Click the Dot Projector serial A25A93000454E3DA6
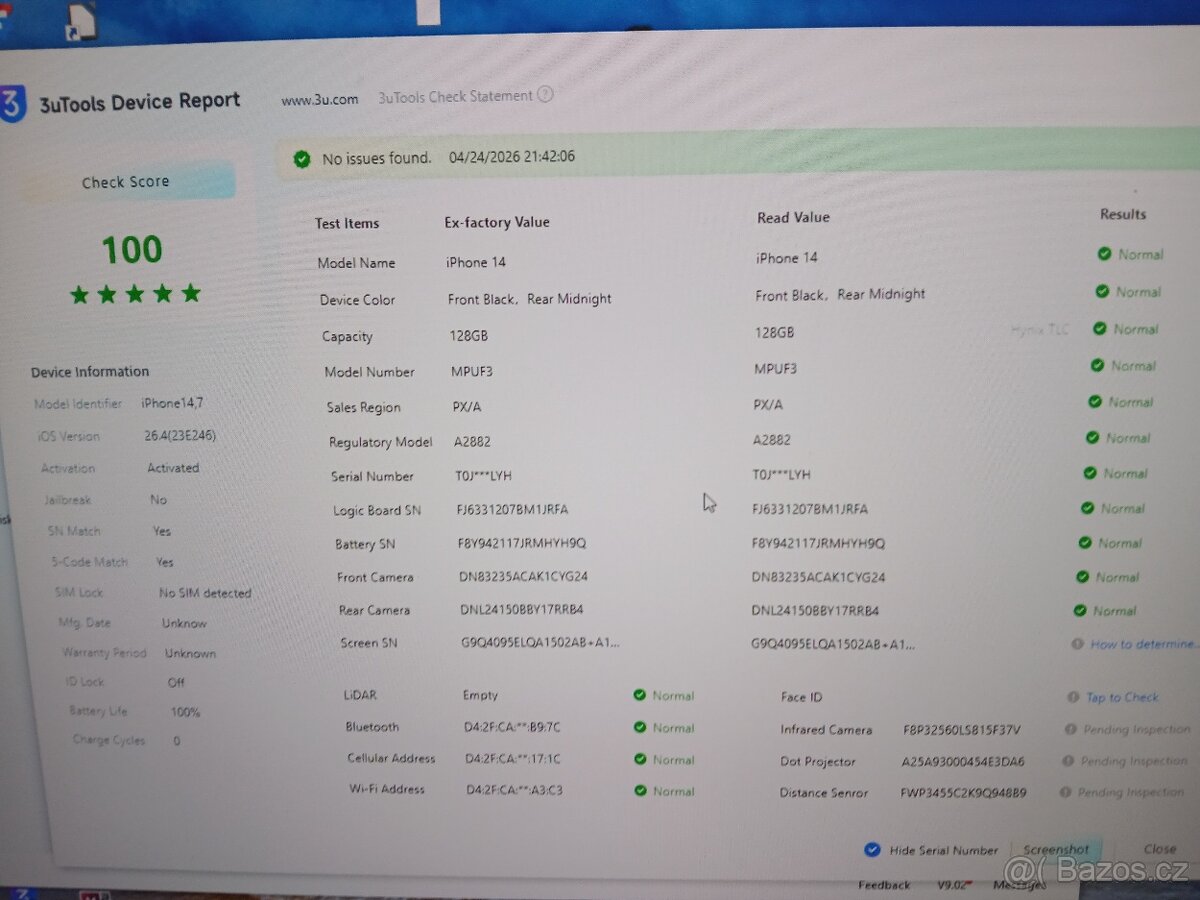This screenshot has height=900, width=1200. [x=963, y=761]
